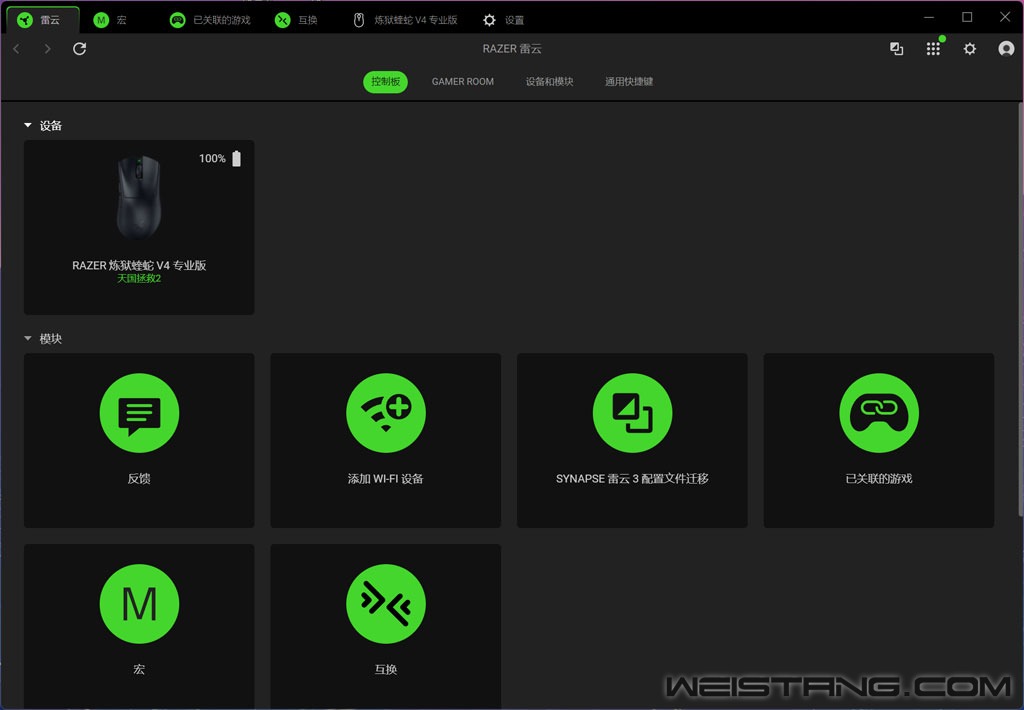Open SYNAPSE 雷云 3 配置文件迁移 module icon
The image size is (1024, 710).
pos(632,412)
